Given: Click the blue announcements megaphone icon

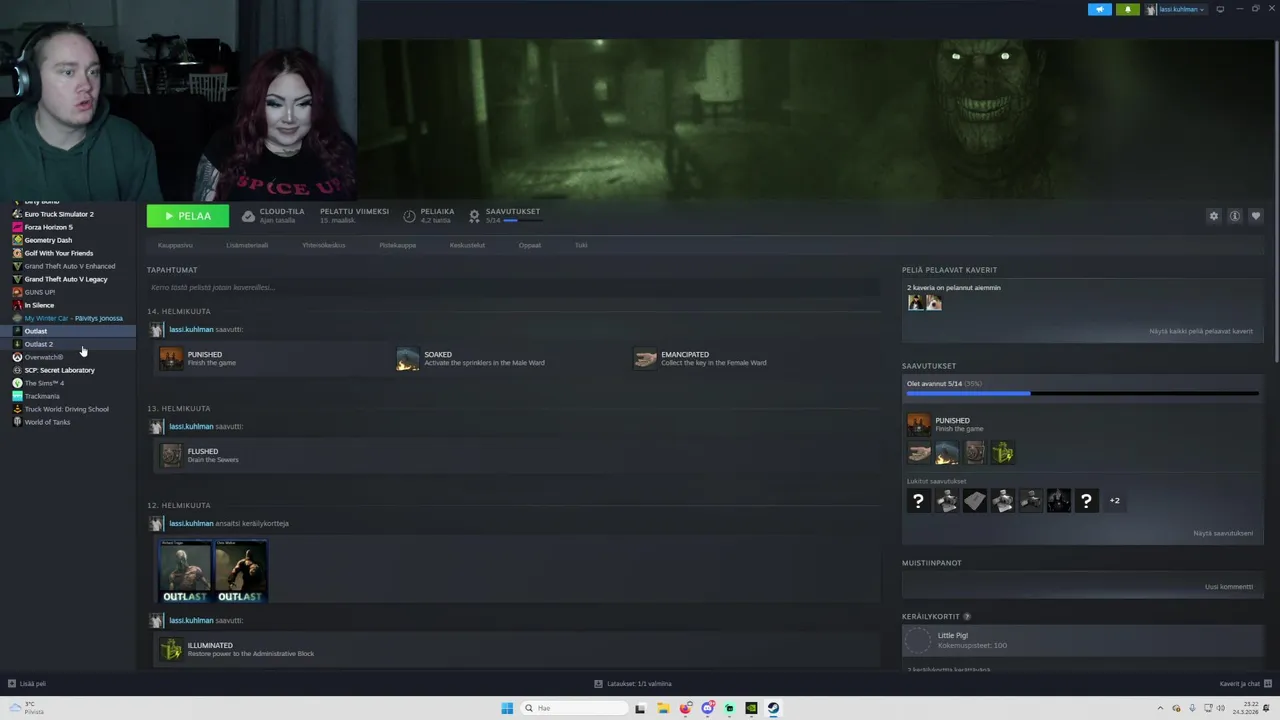Looking at the screenshot, I should tap(1100, 9).
